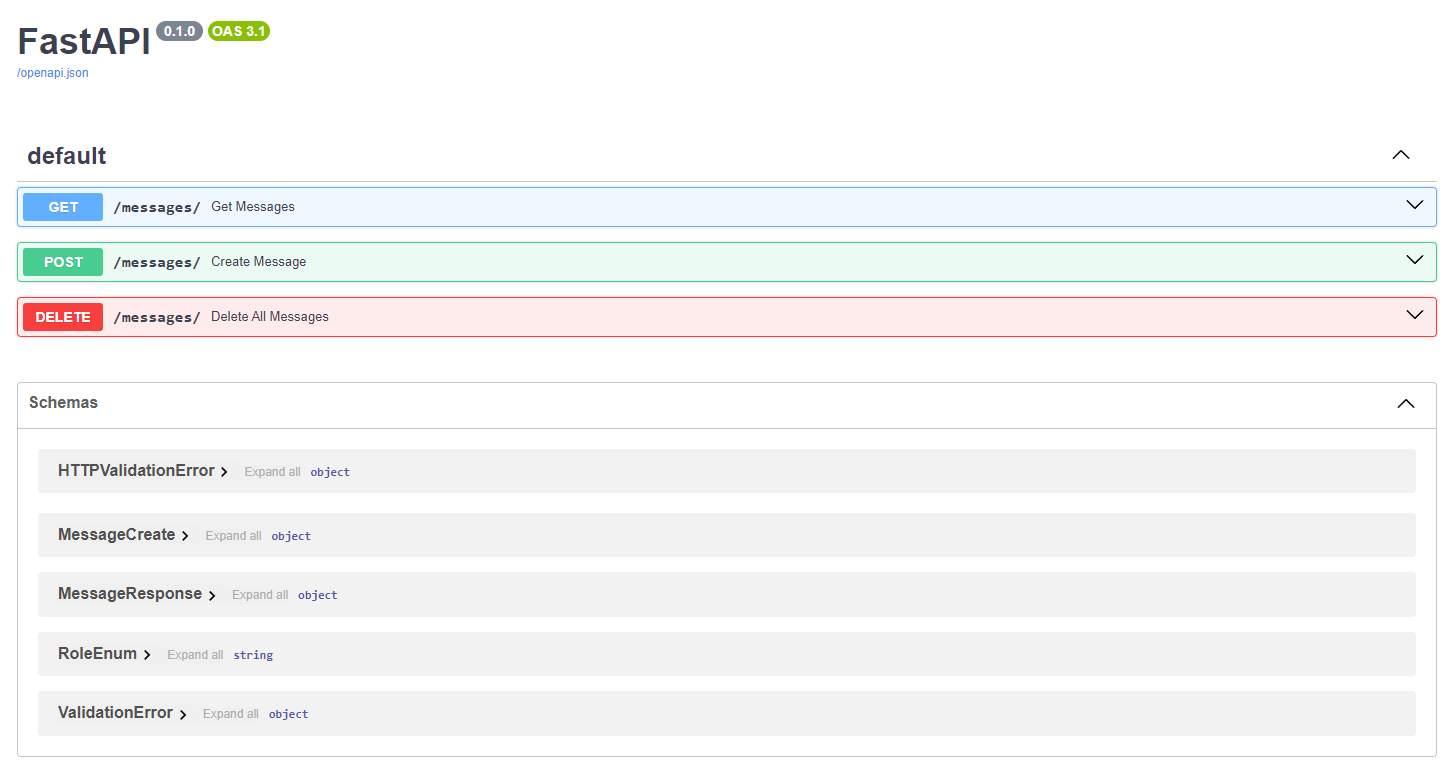
Task: Click the default section heading
Action: 66,156
